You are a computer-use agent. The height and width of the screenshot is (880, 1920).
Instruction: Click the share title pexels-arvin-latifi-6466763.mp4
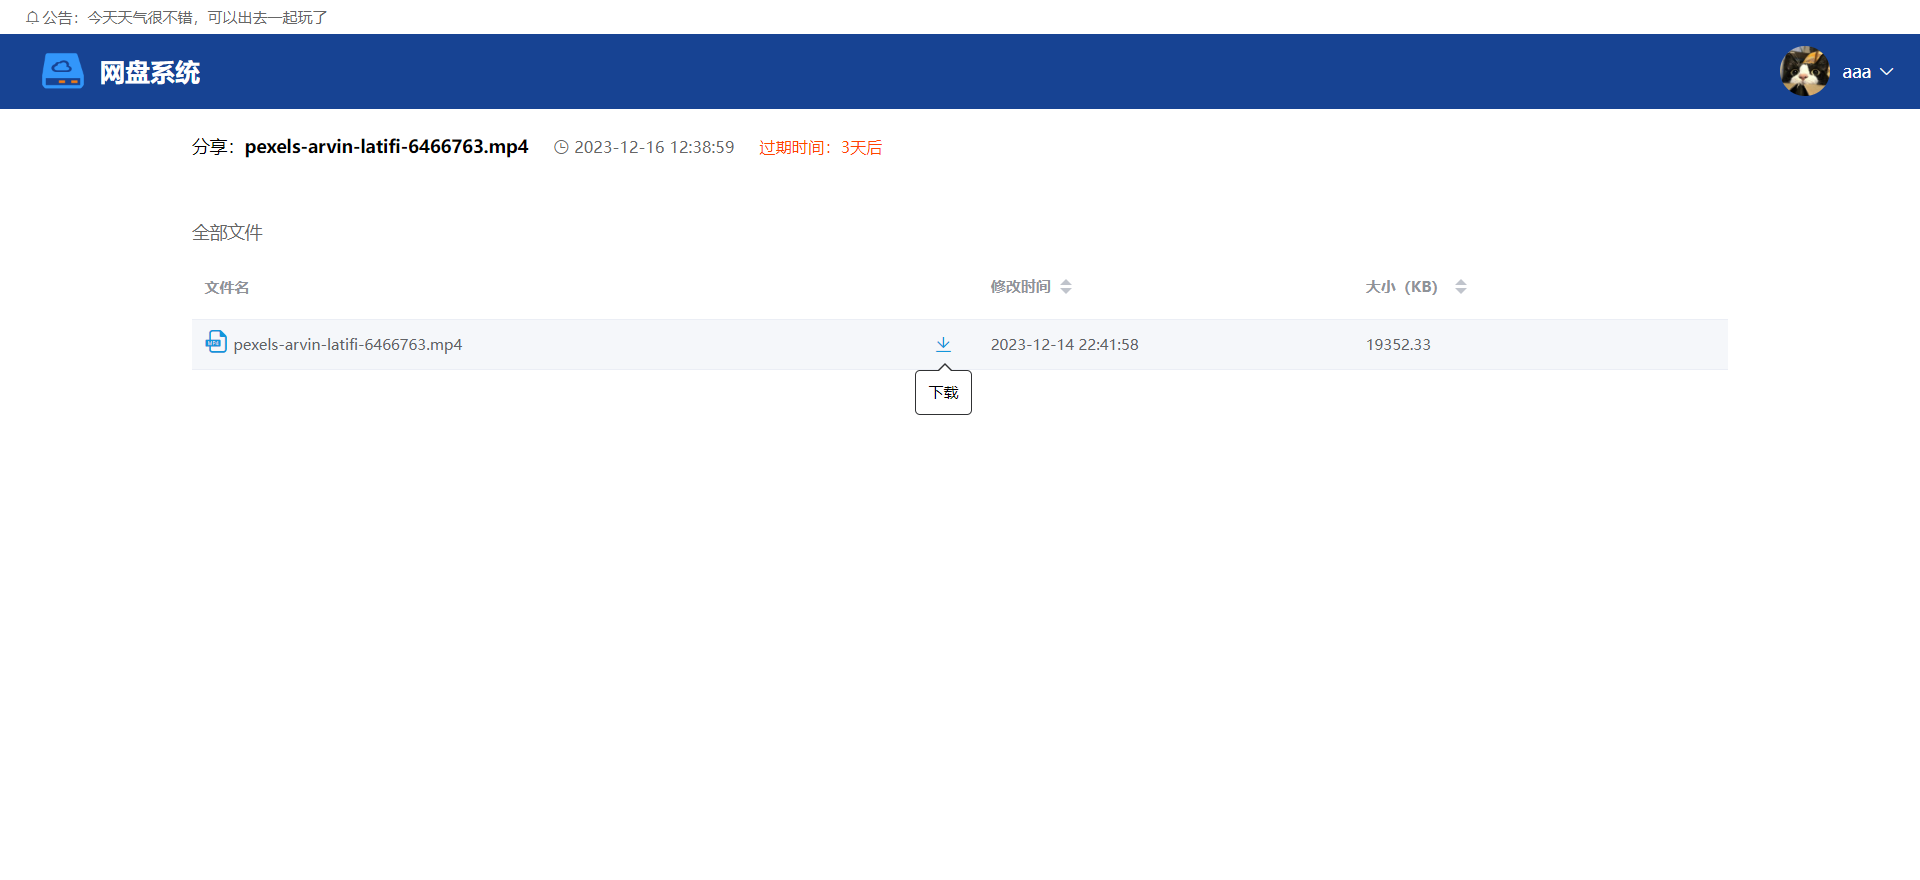click(x=386, y=147)
